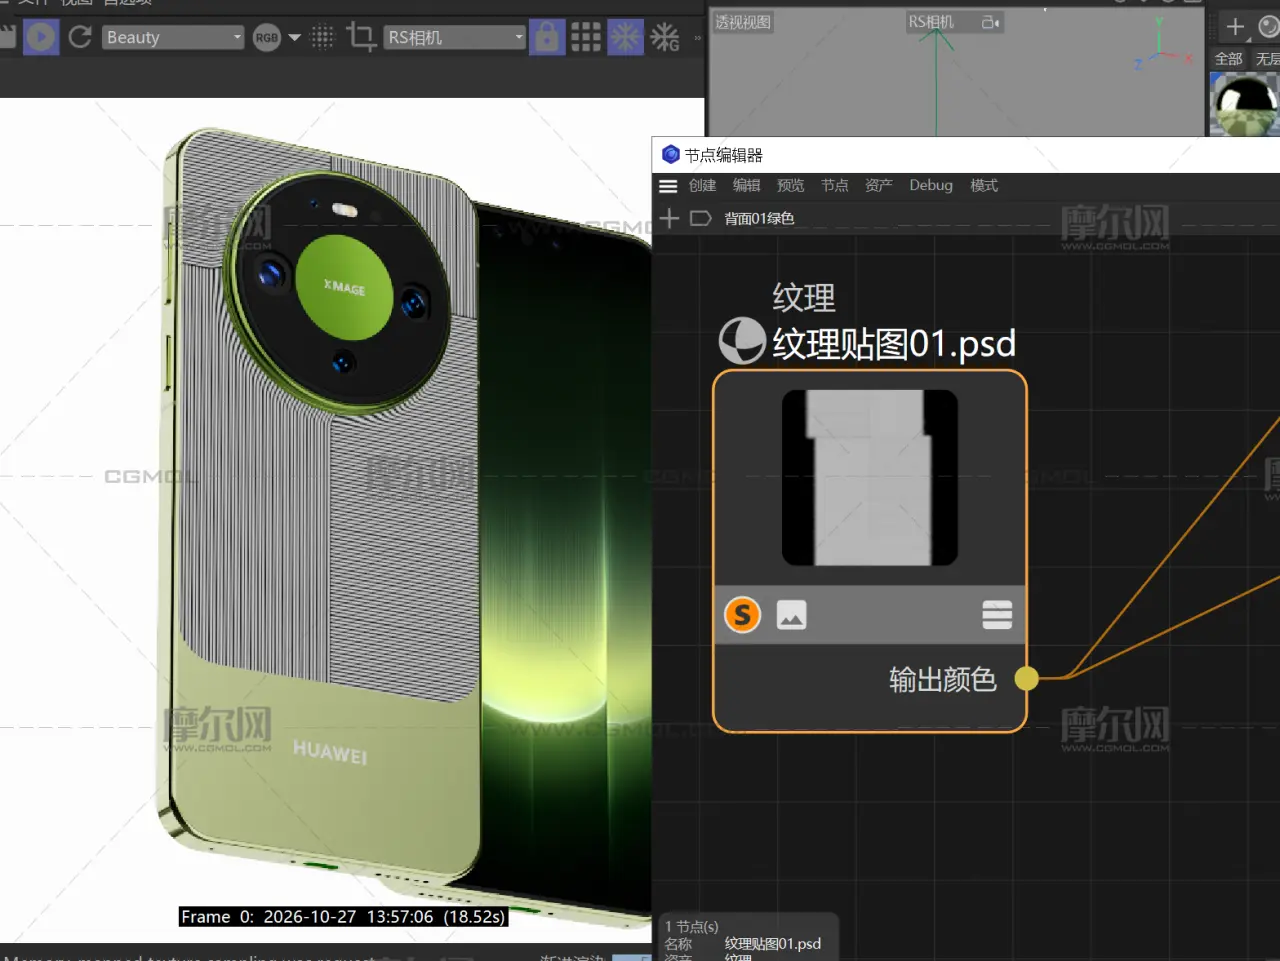Image resolution: width=1280 pixels, height=961 pixels.
Task: Click the image preview icon on texture node
Action: [x=791, y=615]
